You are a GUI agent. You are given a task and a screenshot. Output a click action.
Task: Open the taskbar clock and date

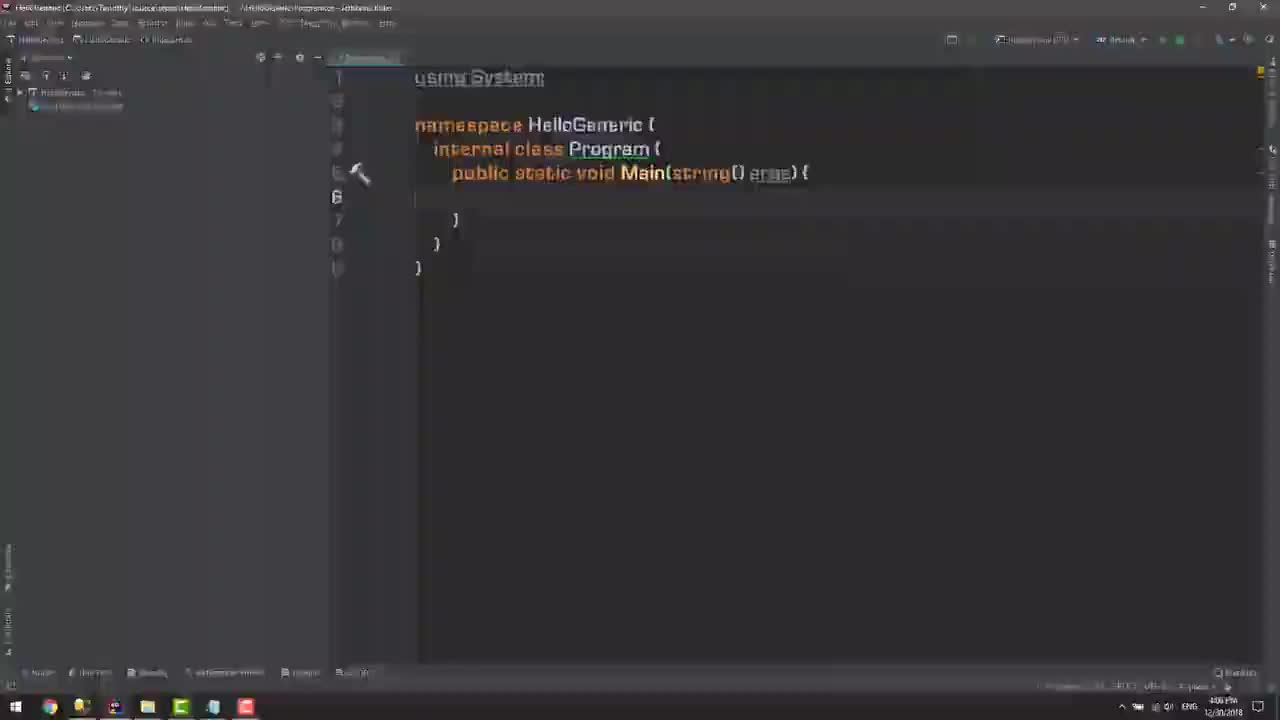pos(1224,707)
